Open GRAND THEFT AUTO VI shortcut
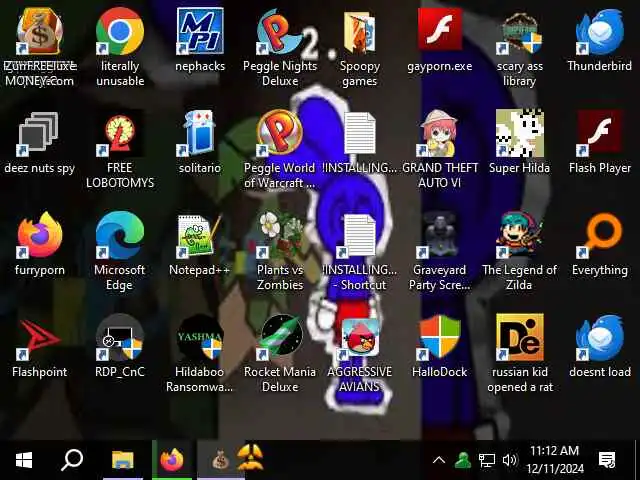Image resolution: width=640 pixels, height=480 pixels. (440, 133)
